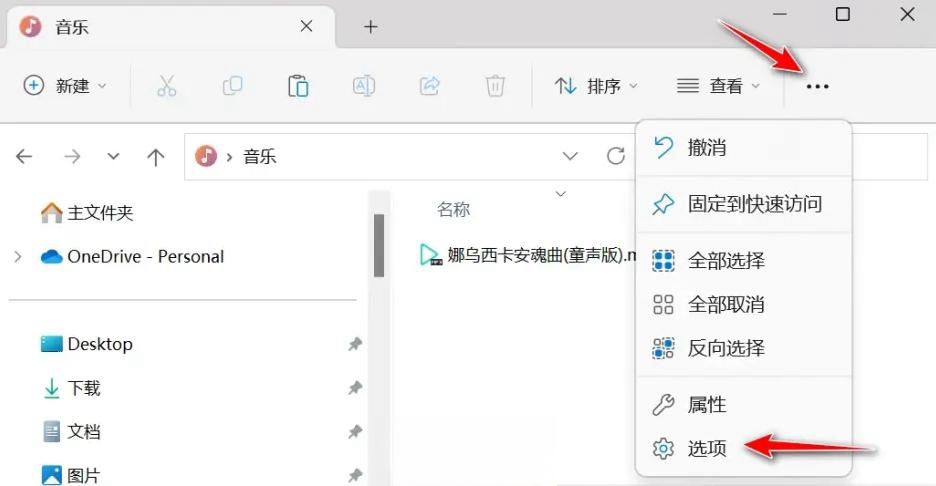This screenshot has height=486, width=936.
Task: Click the pin icon beside 下载
Action: coord(355,388)
